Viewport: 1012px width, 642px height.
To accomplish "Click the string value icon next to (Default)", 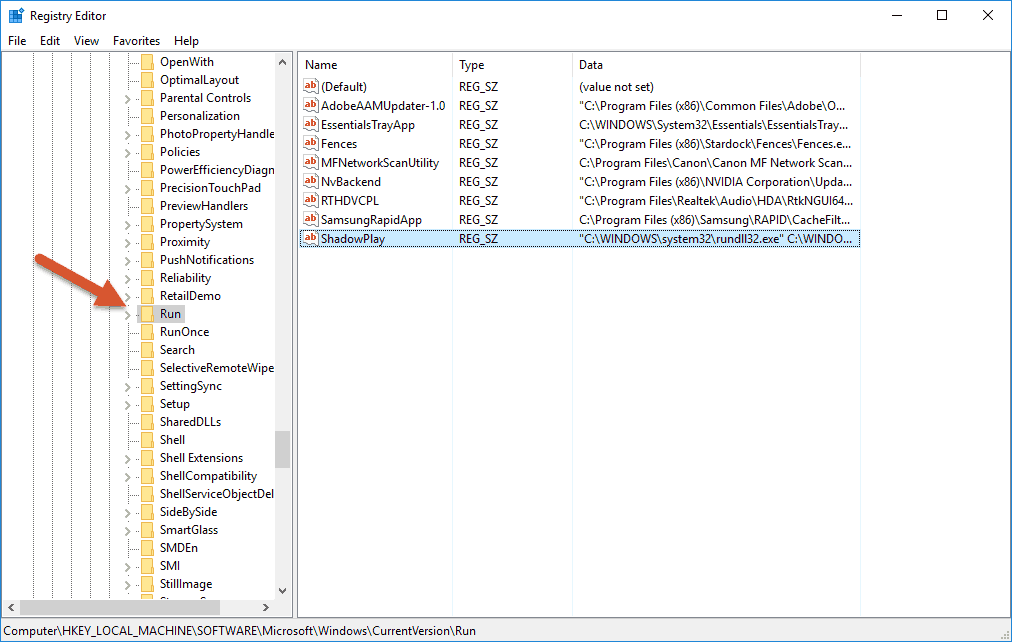I will [x=311, y=86].
